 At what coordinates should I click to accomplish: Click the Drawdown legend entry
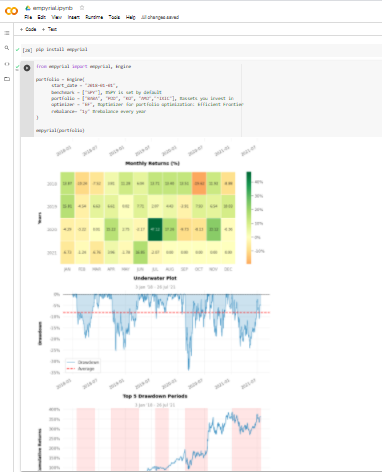(83, 362)
